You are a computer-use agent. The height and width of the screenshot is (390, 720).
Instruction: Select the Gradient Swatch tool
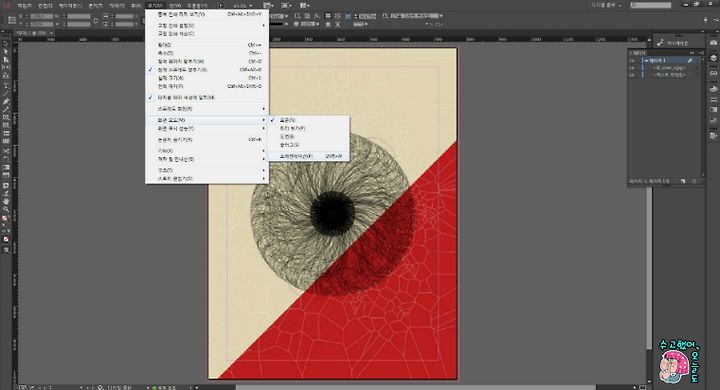pos(6,167)
